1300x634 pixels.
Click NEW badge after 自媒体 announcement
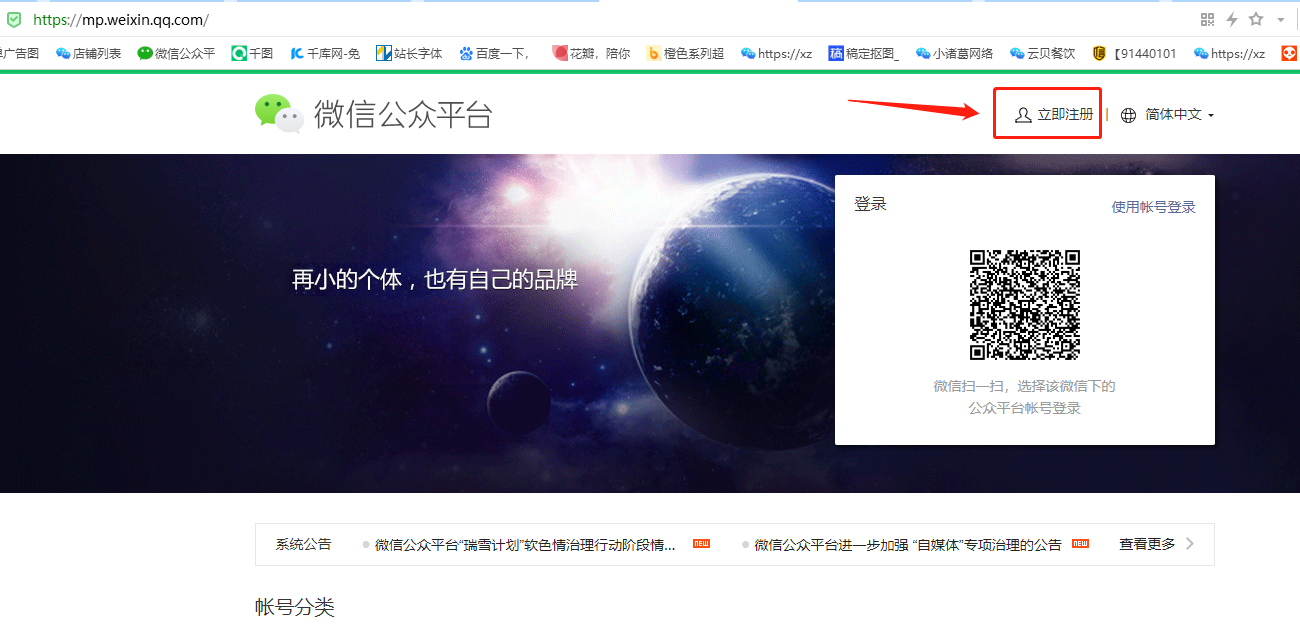click(x=1080, y=544)
